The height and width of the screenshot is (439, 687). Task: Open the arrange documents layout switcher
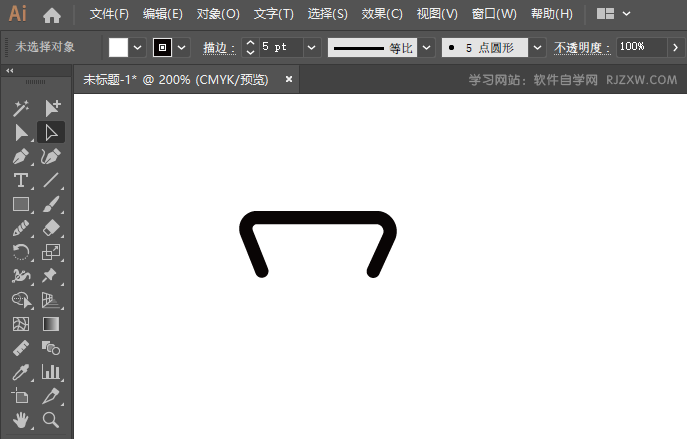pos(613,14)
